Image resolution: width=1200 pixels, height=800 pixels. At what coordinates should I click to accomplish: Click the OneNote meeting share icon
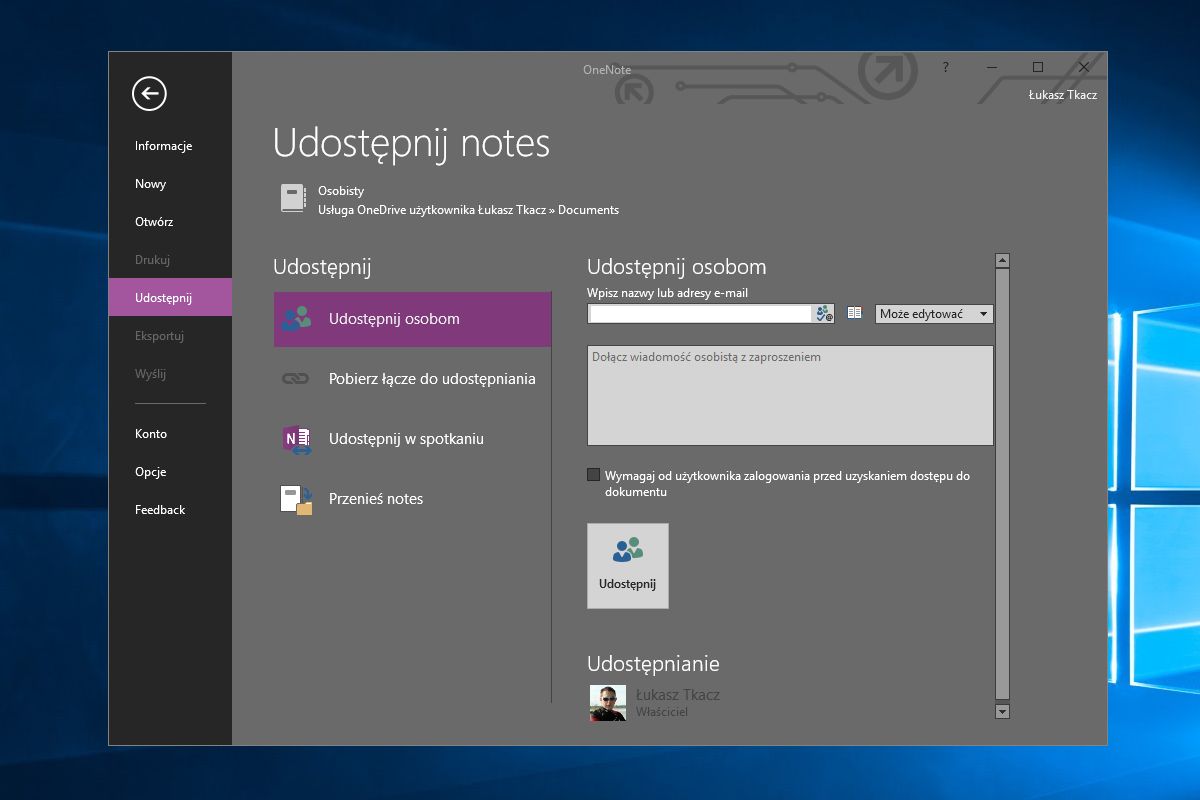pos(297,439)
